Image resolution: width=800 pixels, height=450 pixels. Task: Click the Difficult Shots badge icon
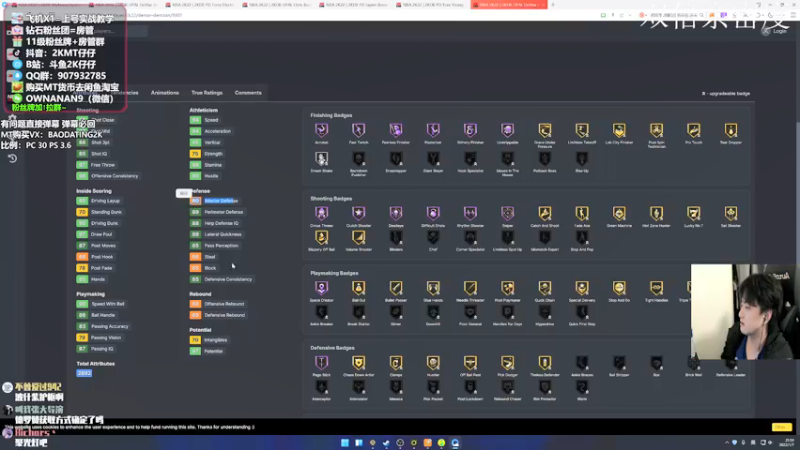[433, 213]
